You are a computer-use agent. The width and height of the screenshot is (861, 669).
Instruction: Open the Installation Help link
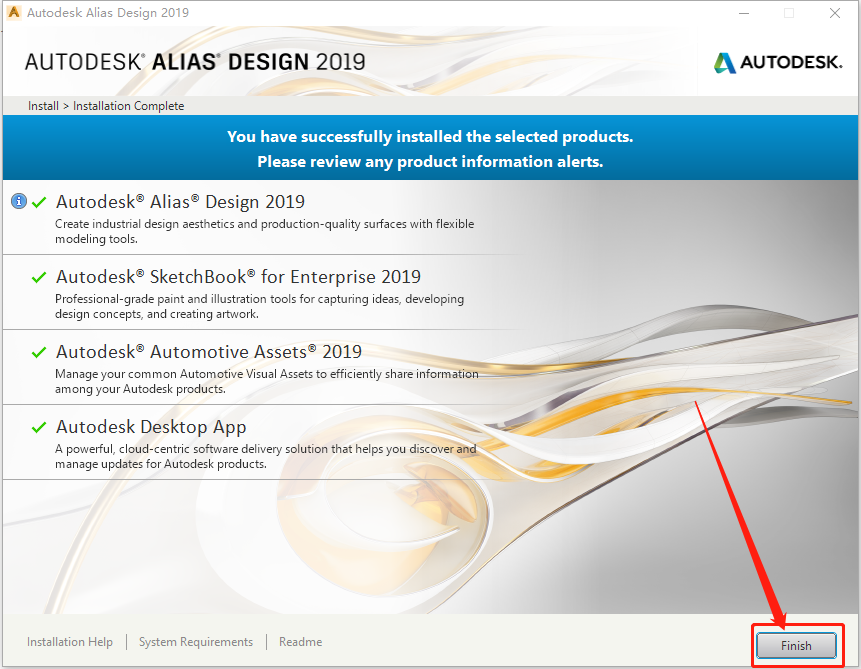point(70,642)
